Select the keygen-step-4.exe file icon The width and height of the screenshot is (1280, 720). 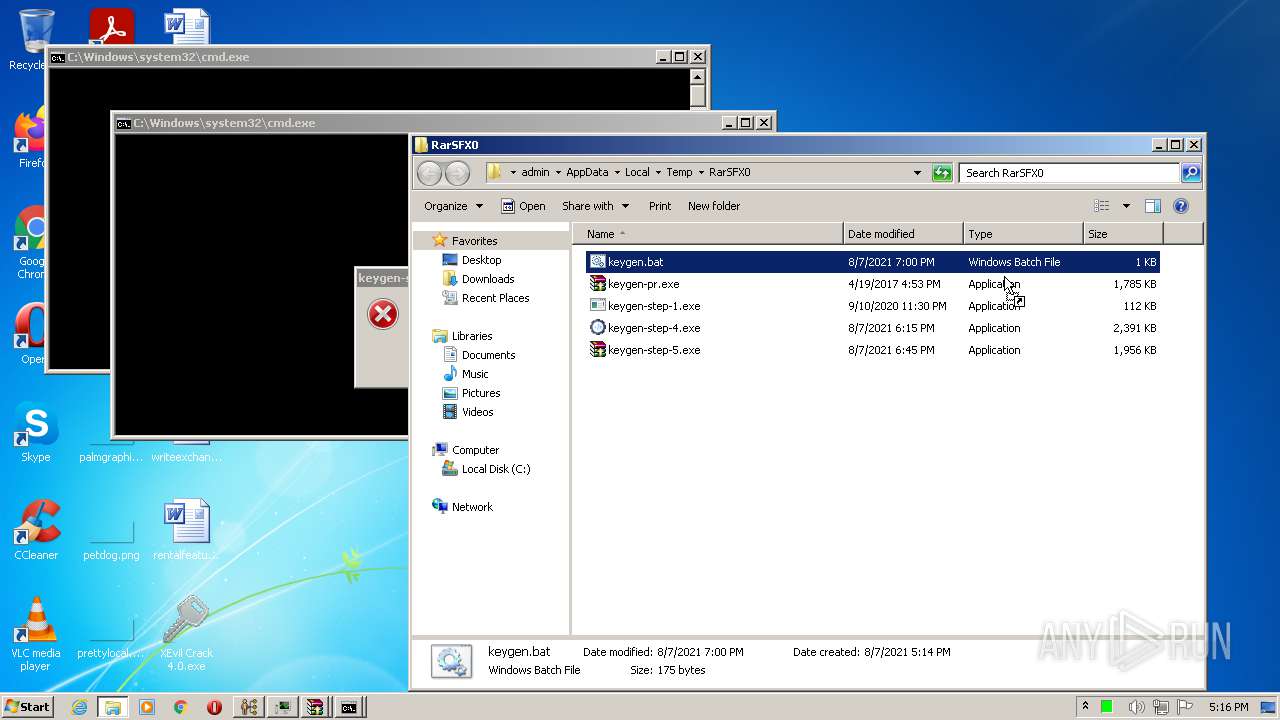(598, 328)
